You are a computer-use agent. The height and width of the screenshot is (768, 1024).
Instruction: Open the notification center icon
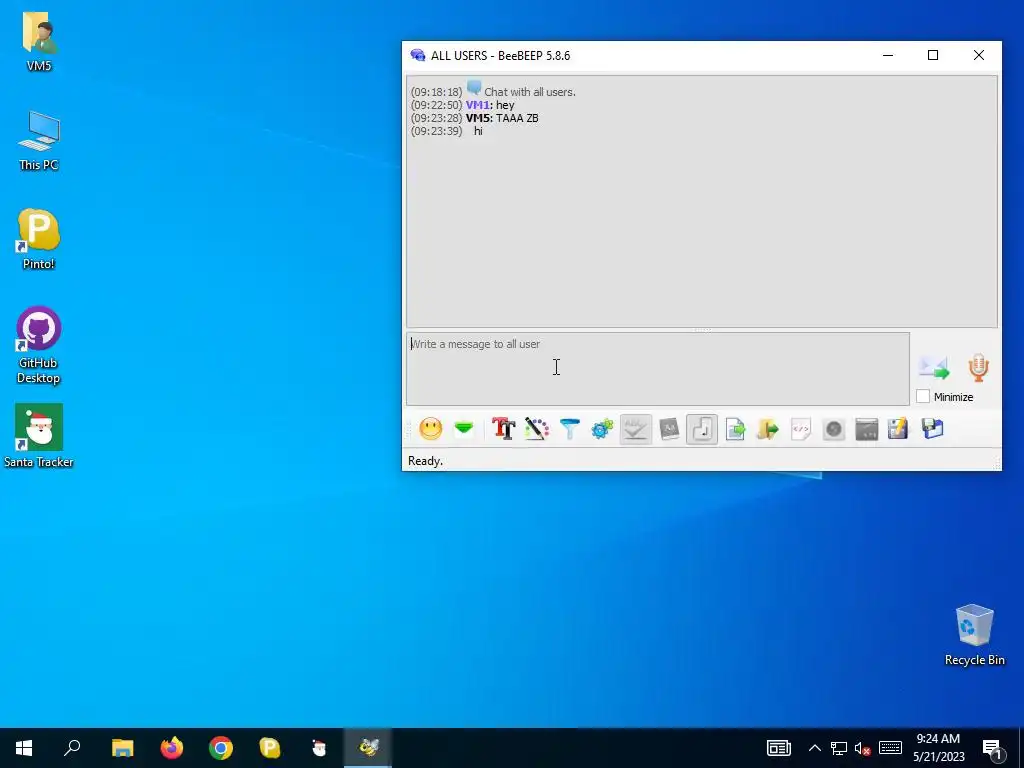(x=992, y=749)
